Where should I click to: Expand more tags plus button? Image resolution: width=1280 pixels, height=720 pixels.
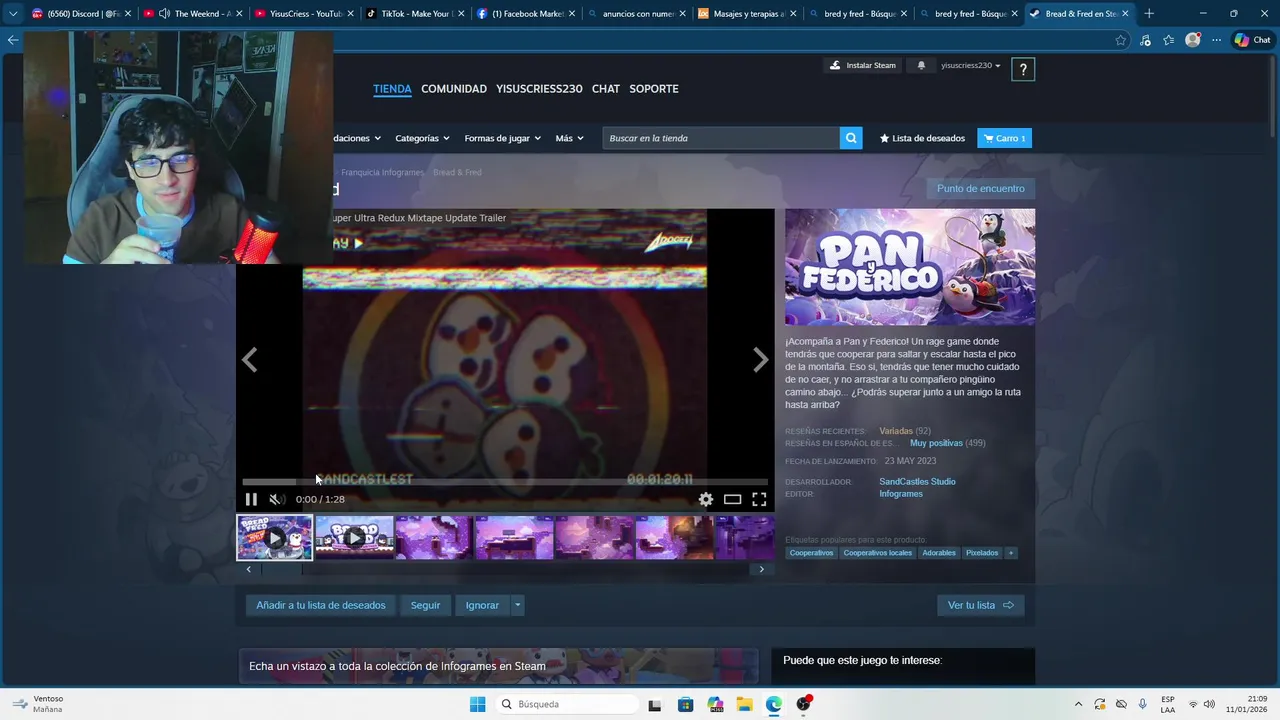(x=1011, y=553)
